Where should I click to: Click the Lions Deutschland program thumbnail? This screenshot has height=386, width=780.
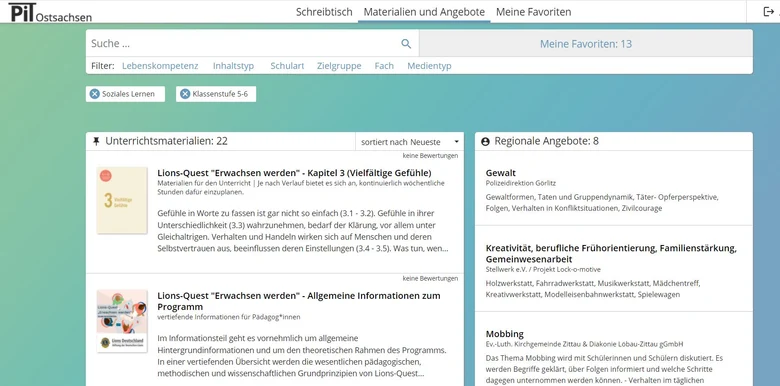122,321
